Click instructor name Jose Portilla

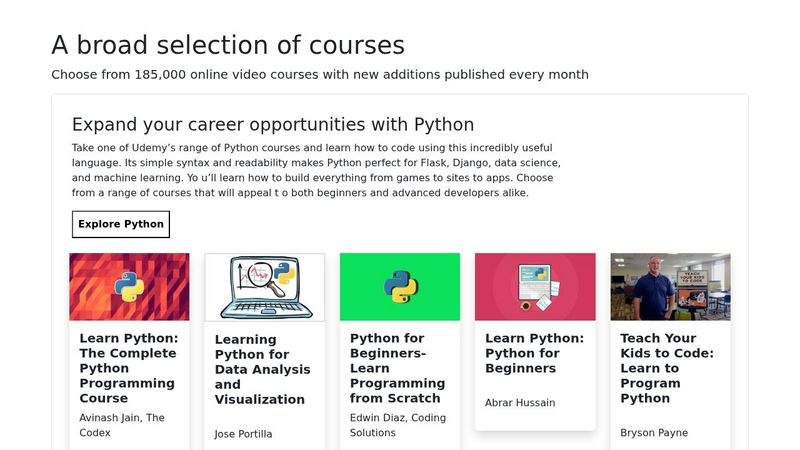[x=243, y=434]
